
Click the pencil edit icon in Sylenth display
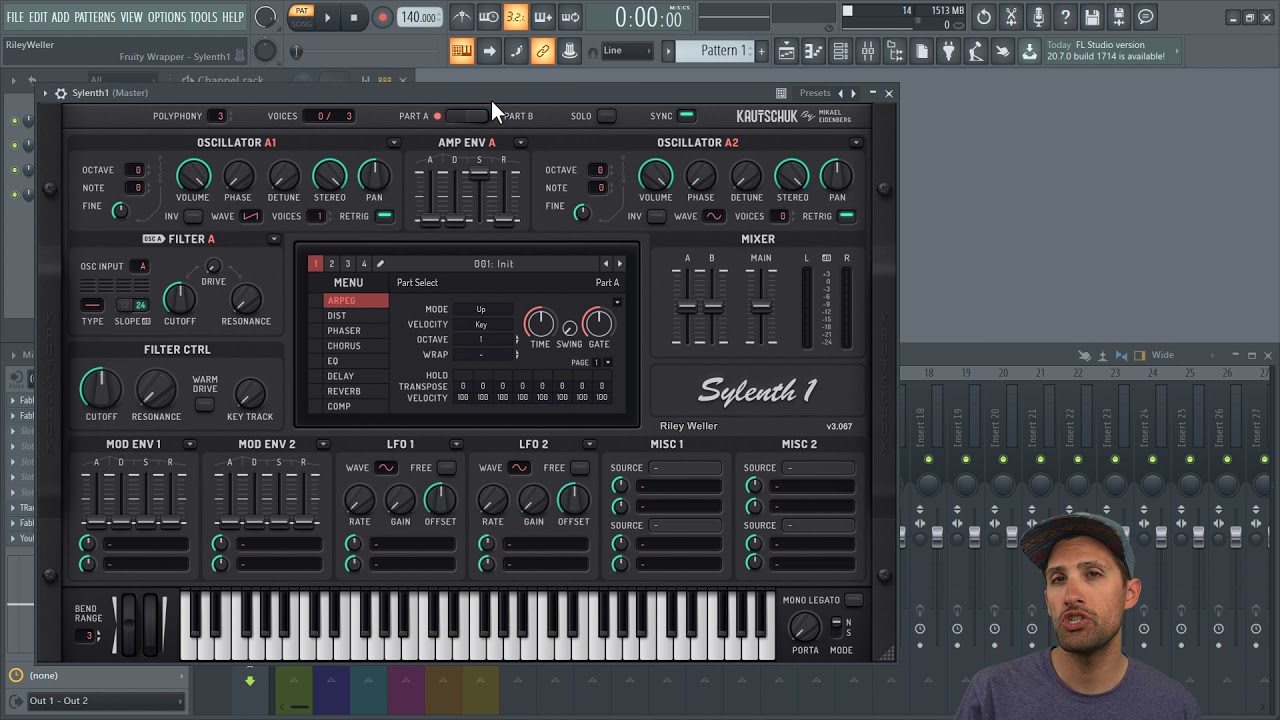point(380,264)
